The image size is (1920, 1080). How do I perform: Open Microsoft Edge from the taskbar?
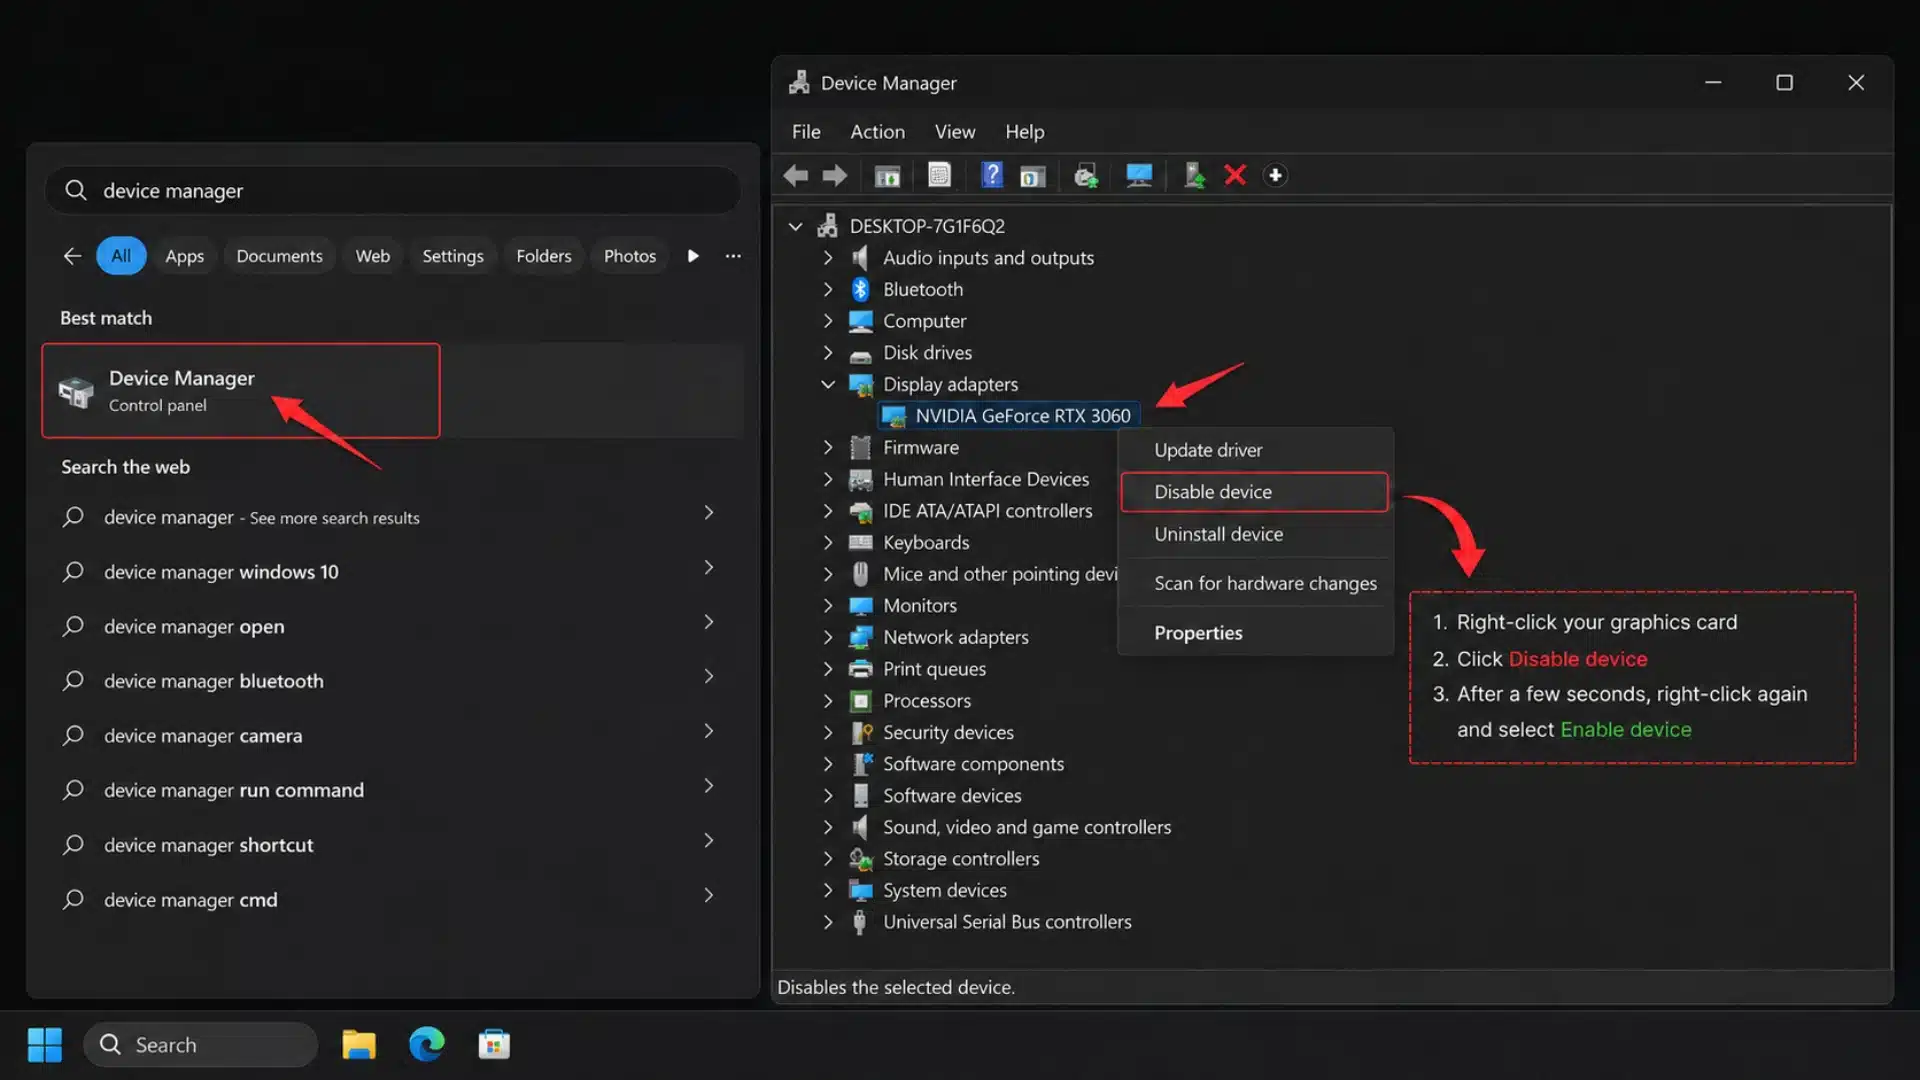point(427,1045)
